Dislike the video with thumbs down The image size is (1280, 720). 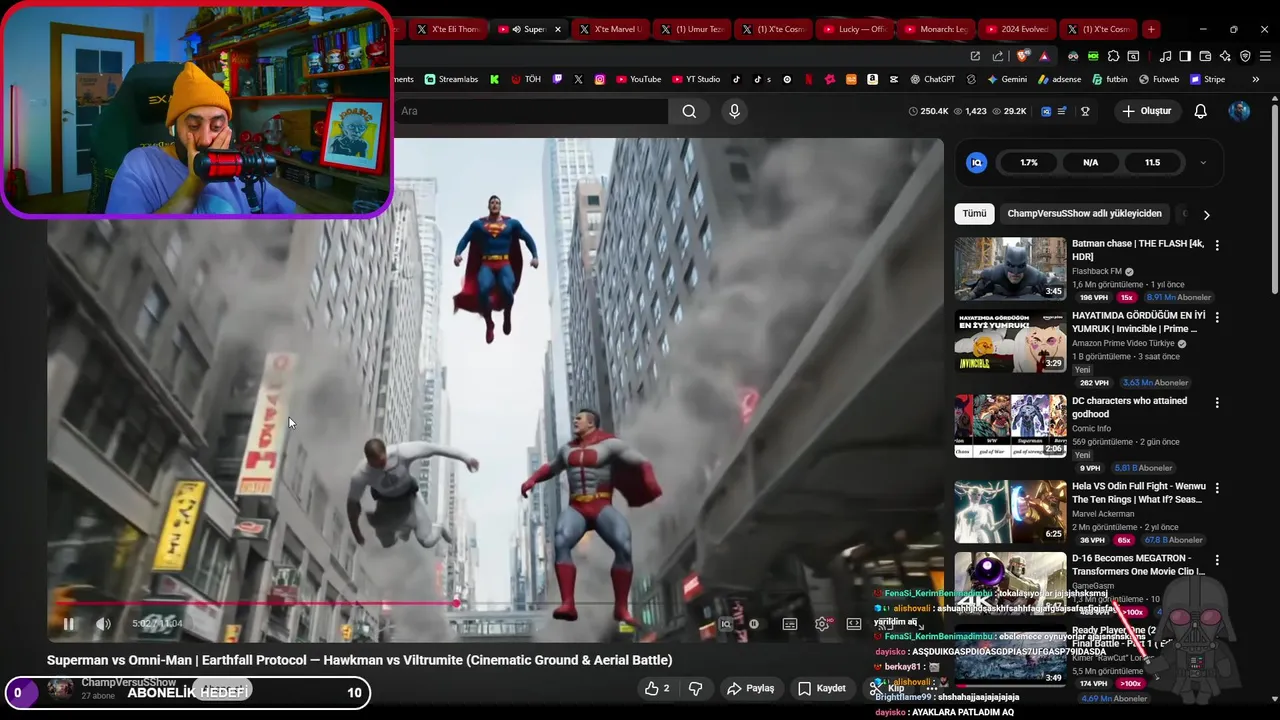(x=695, y=688)
